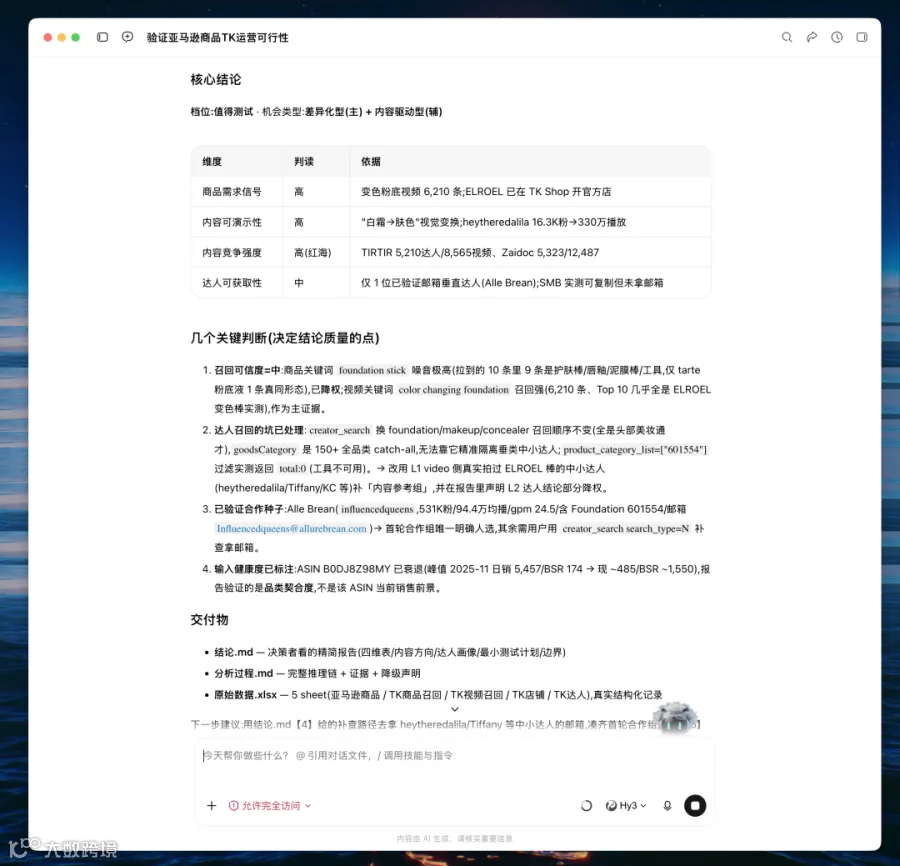Click the color changing foundation code tag

453,390
